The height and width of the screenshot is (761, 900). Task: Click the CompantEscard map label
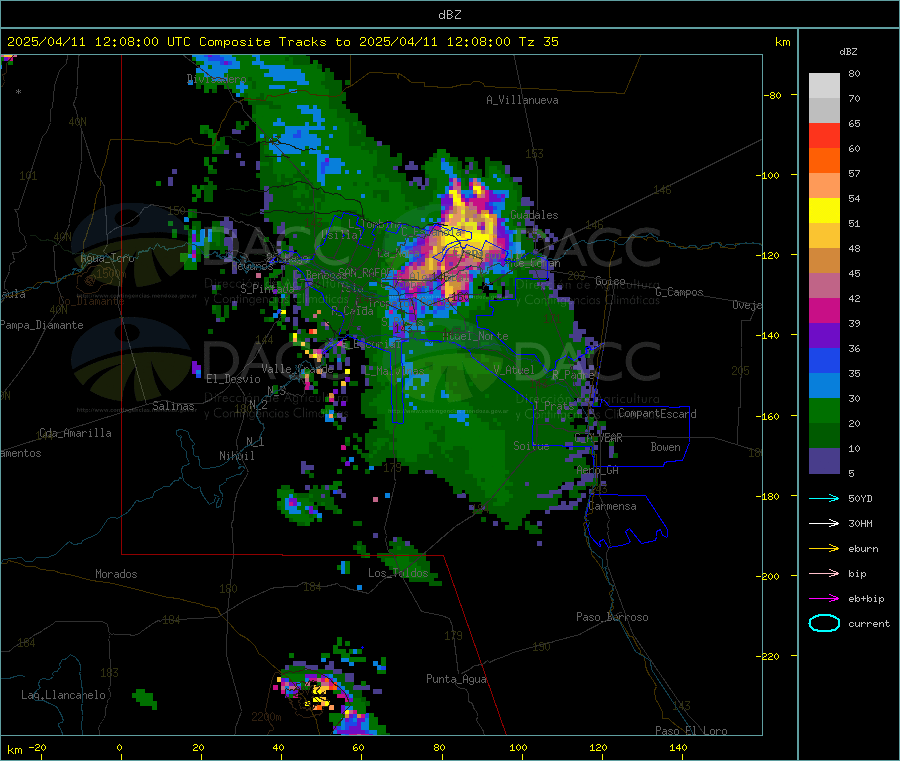pos(657,414)
